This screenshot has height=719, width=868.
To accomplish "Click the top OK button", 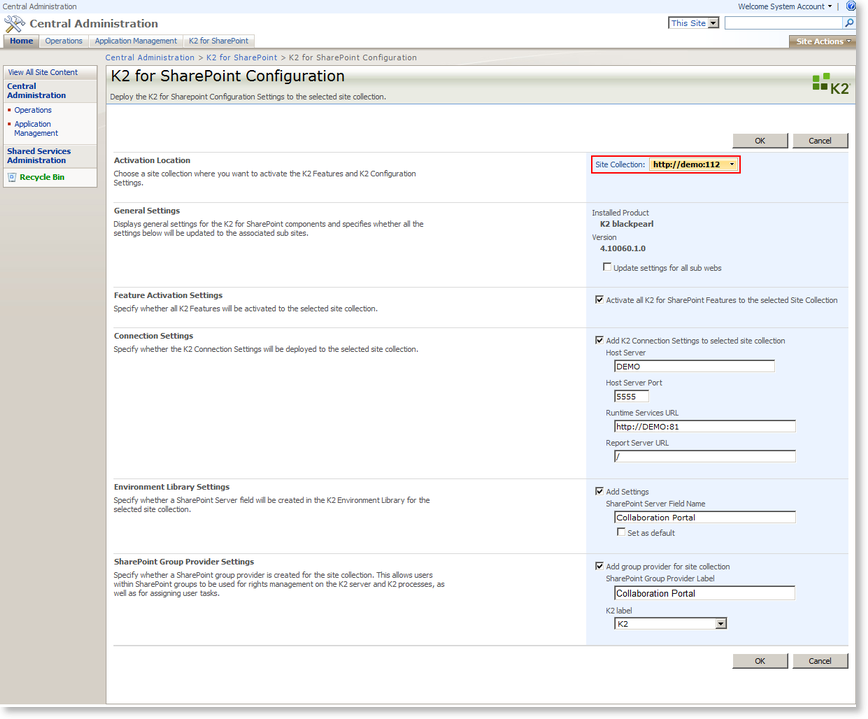I will [x=760, y=141].
